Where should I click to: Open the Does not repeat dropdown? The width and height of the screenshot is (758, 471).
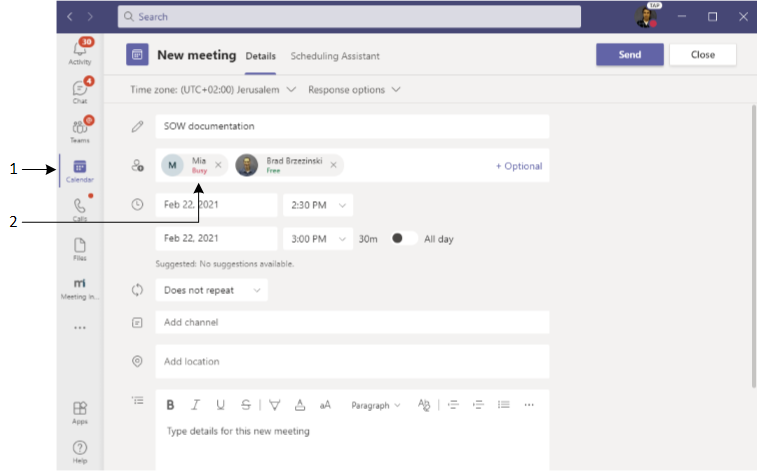click(x=211, y=290)
